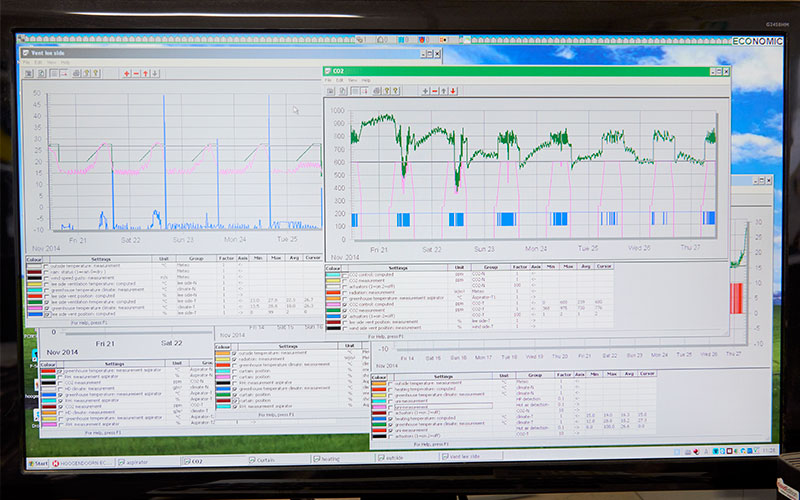Toggle wind side vent position checkbox in CO2 legend

click(345, 328)
